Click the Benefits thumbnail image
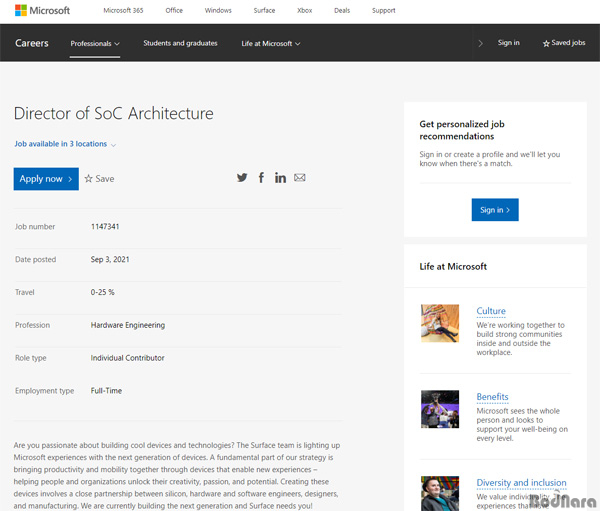The width and height of the screenshot is (600, 511). click(440, 409)
